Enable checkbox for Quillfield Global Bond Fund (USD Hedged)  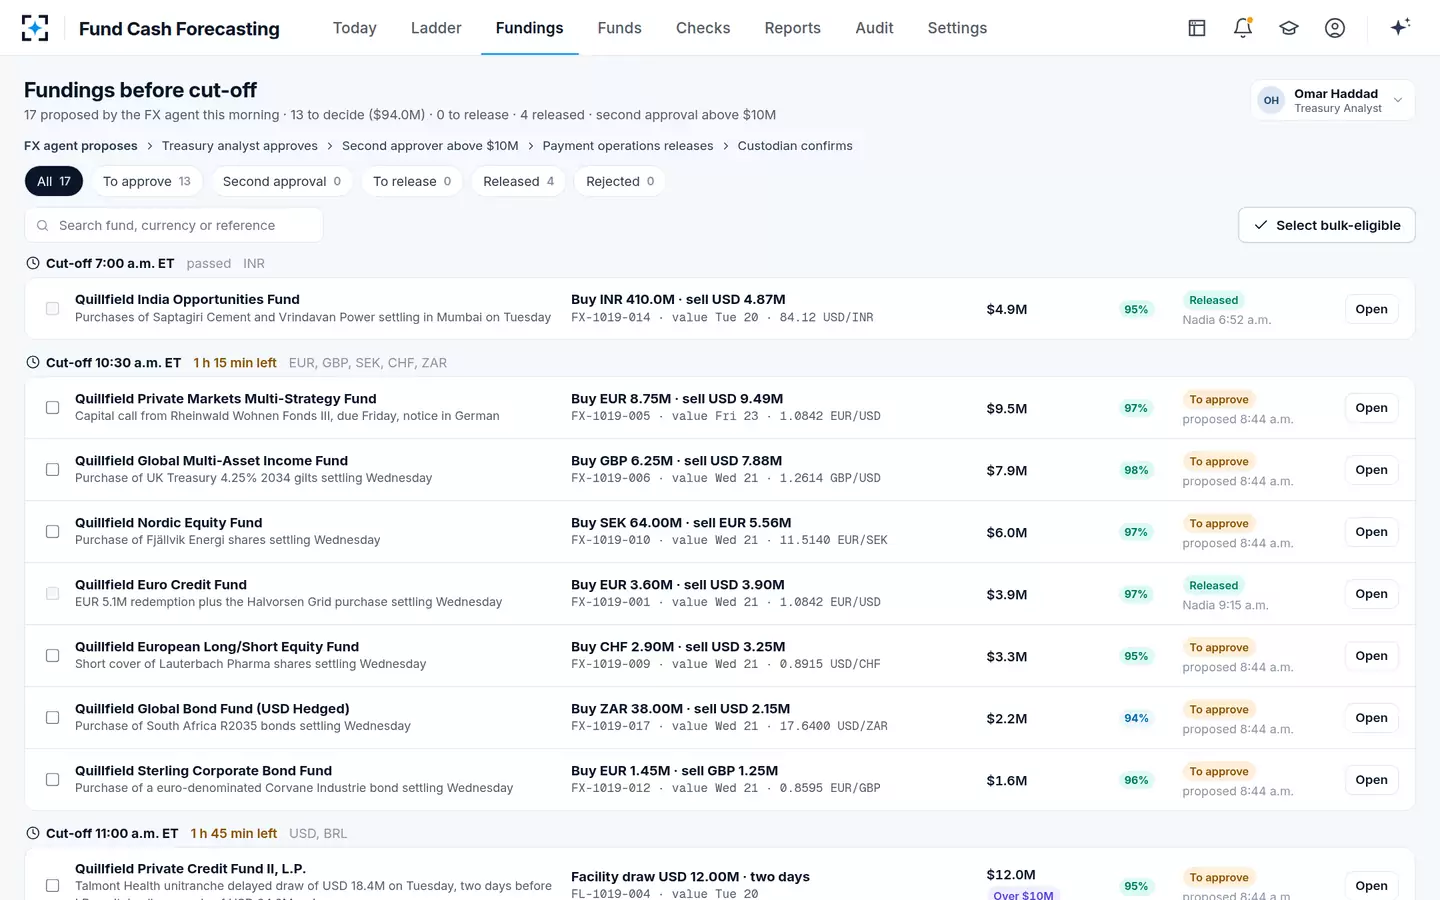coord(52,718)
